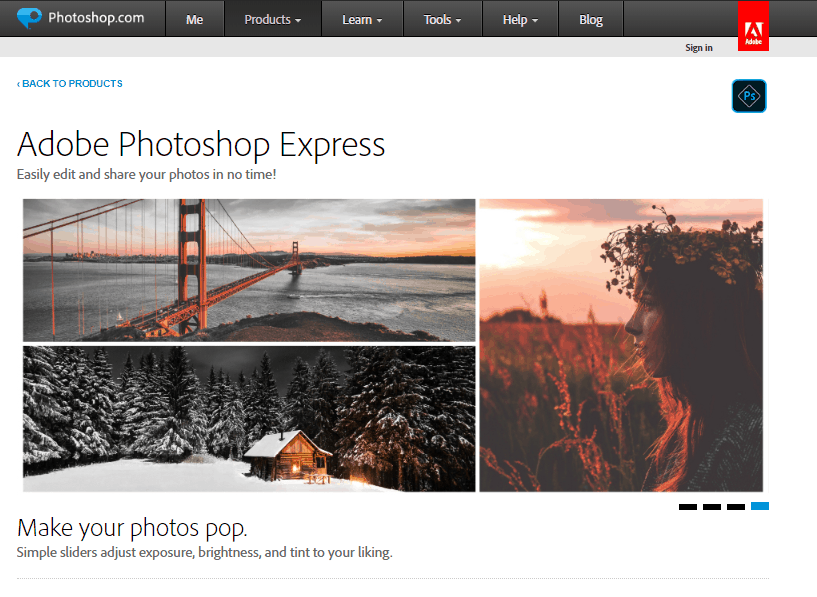The image size is (817, 597).
Task: Click the Photoshop.com site title text
Action: coord(96,18)
